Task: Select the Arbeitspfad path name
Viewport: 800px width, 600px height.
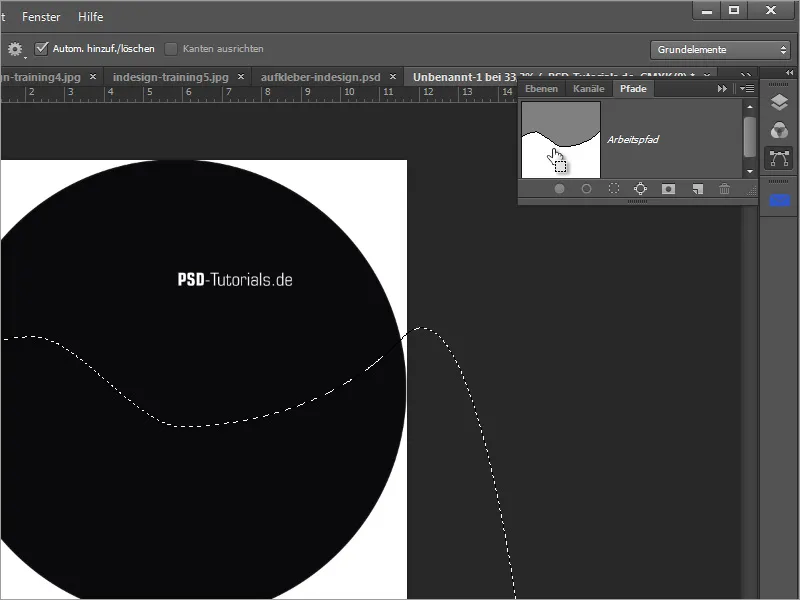Action: pyautogui.click(x=633, y=139)
